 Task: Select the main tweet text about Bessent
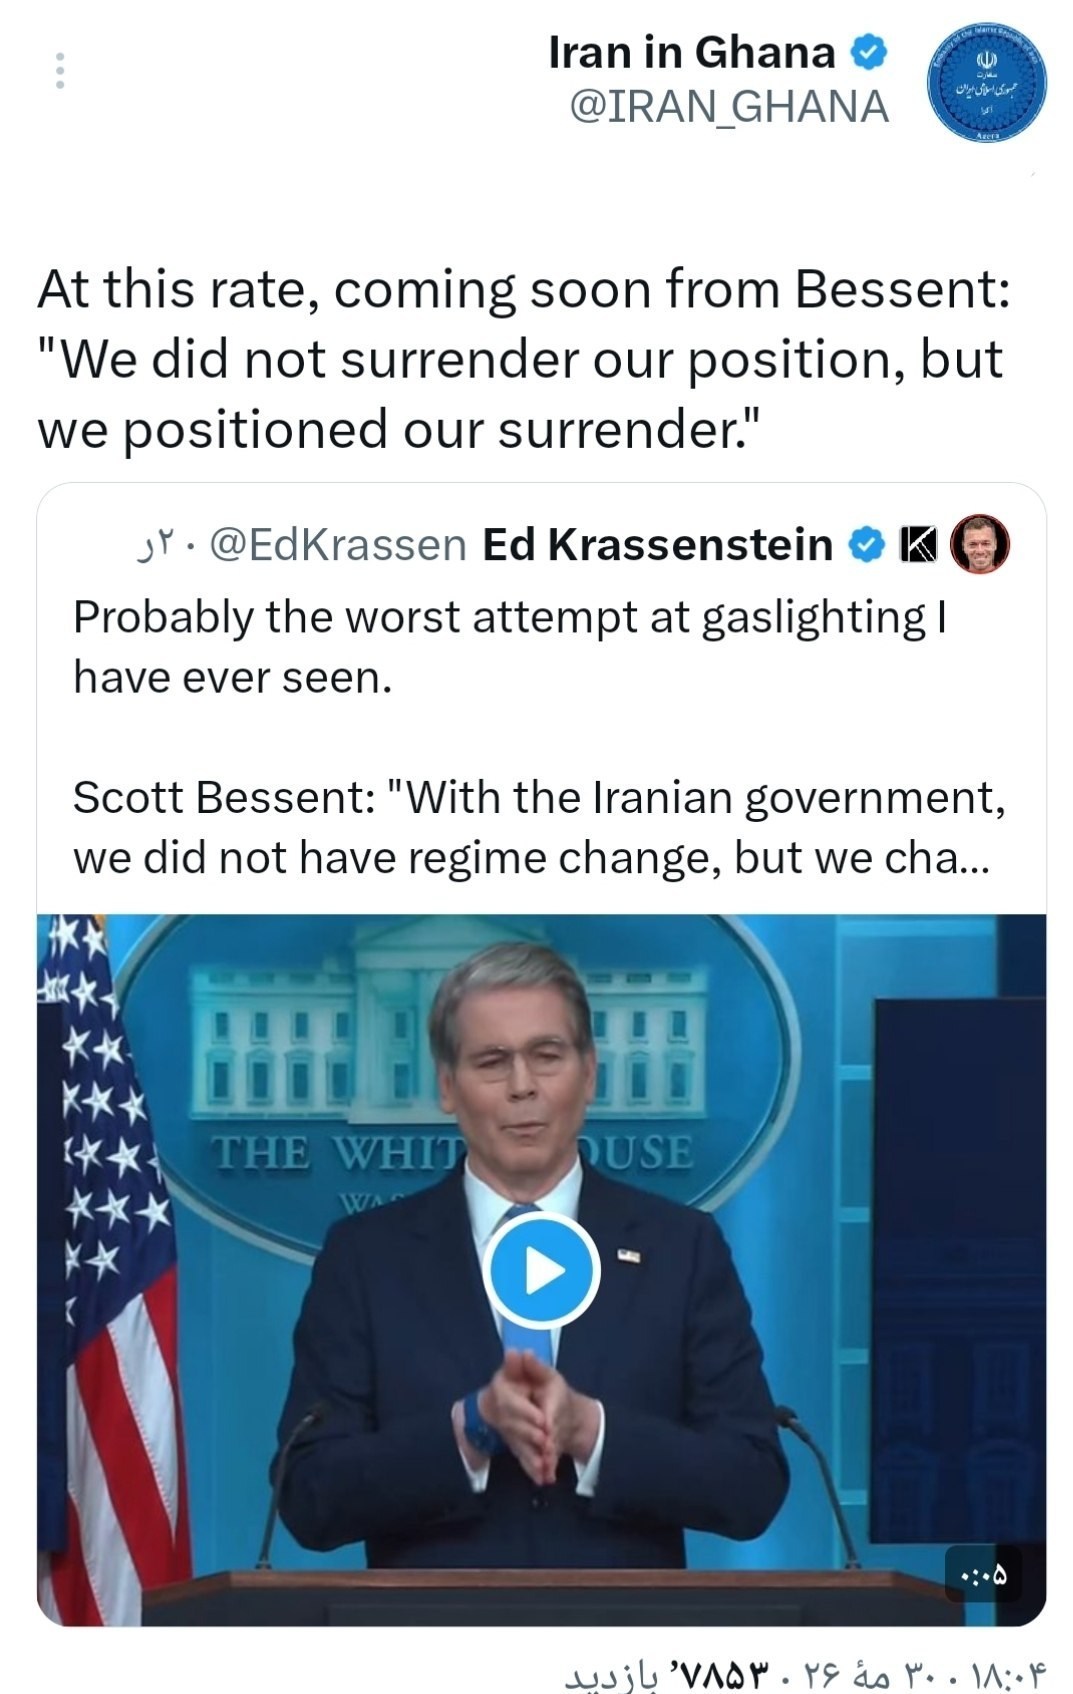point(523,359)
